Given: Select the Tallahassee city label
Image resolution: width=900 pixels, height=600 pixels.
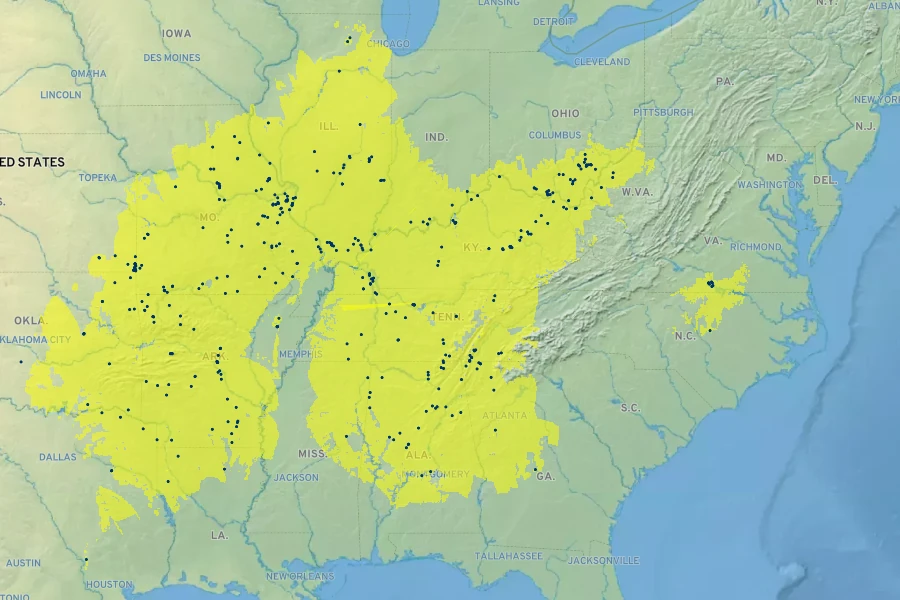Looking at the screenshot, I should click(x=508, y=556).
